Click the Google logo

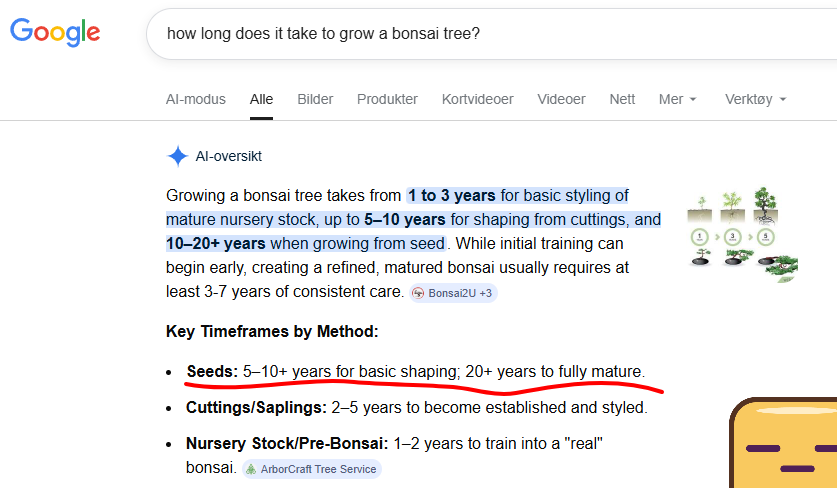click(x=55, y=32)
